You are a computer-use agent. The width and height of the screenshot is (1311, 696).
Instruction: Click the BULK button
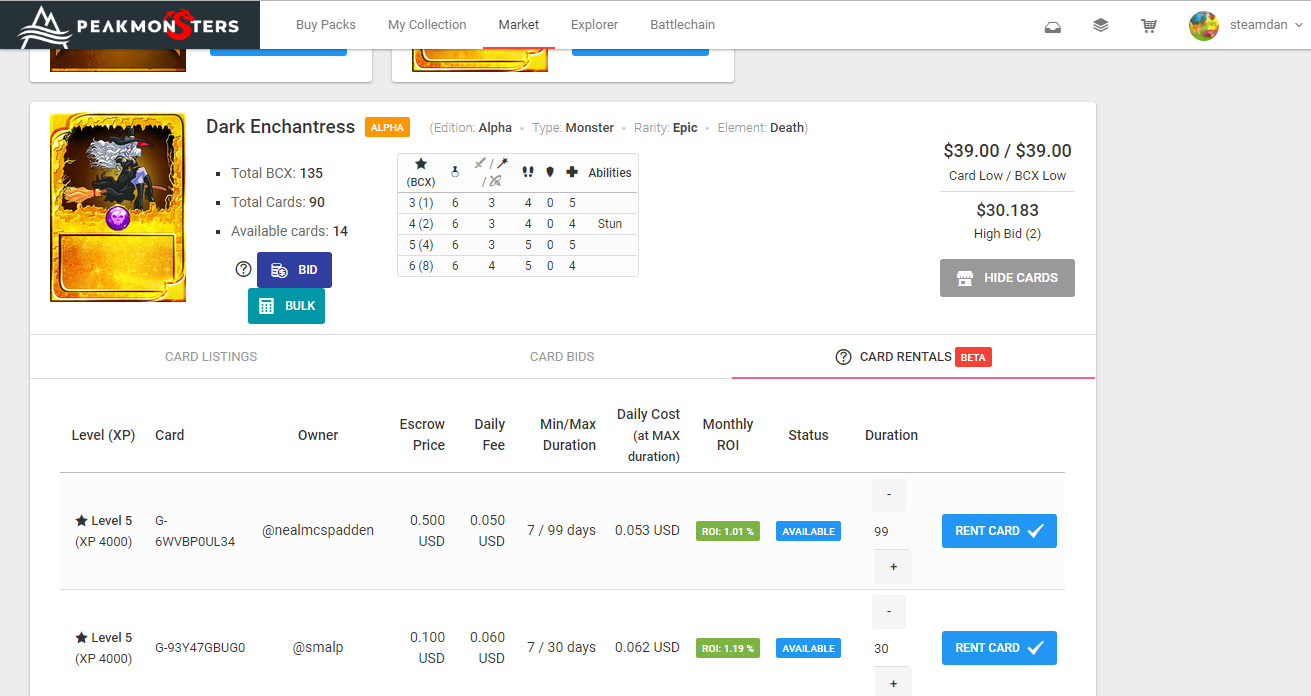286,306
